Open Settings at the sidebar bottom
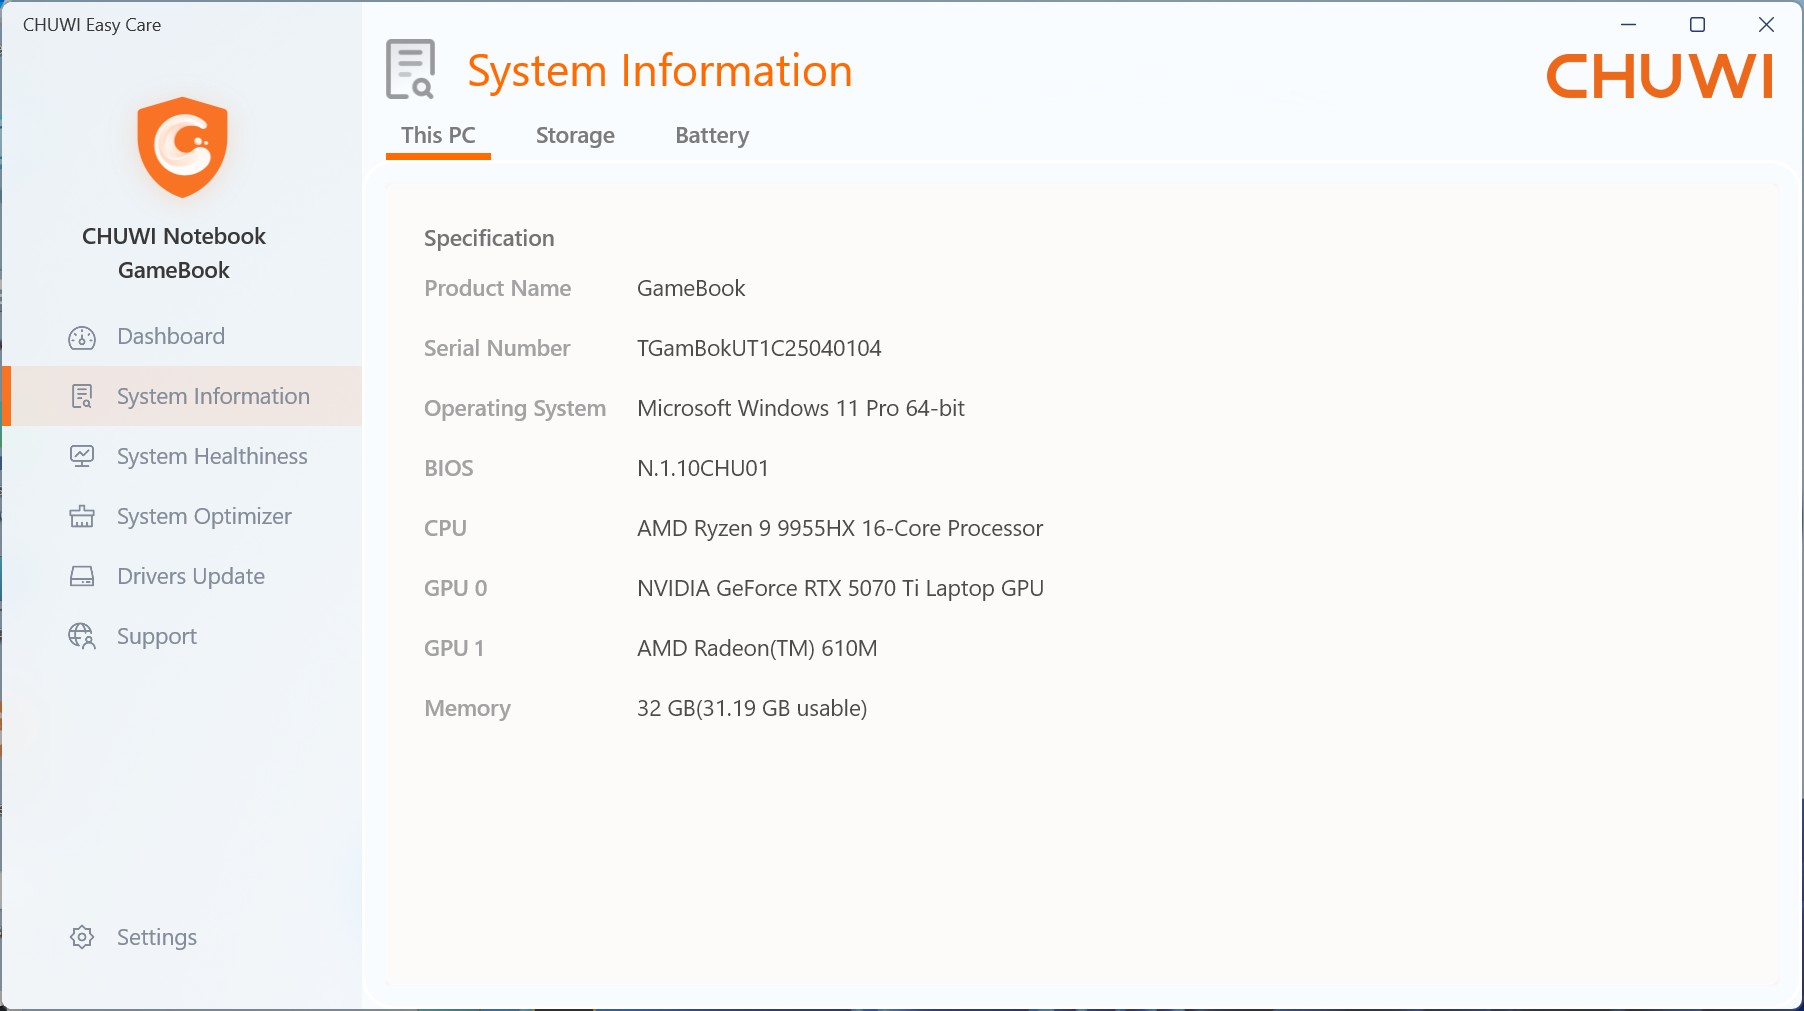 pyautogui.click(x=157, y=938)
